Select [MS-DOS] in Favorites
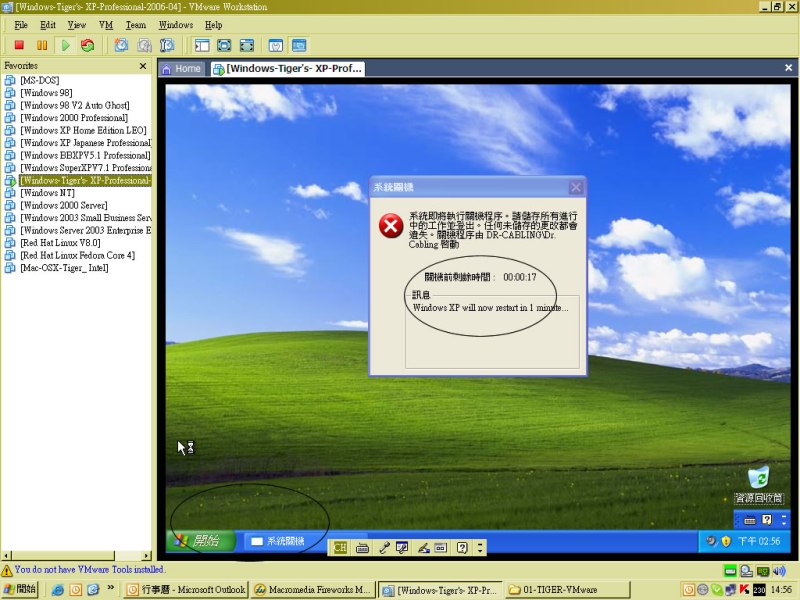 click(39, 80)
